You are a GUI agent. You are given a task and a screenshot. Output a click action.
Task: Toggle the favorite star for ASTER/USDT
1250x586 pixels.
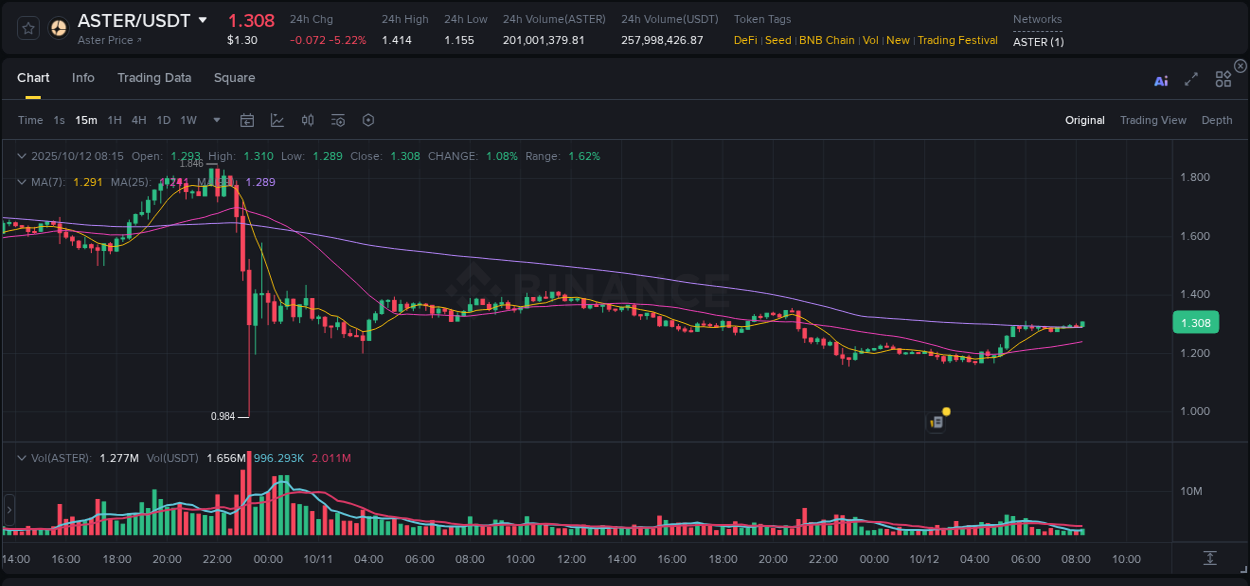pos(26,27)
